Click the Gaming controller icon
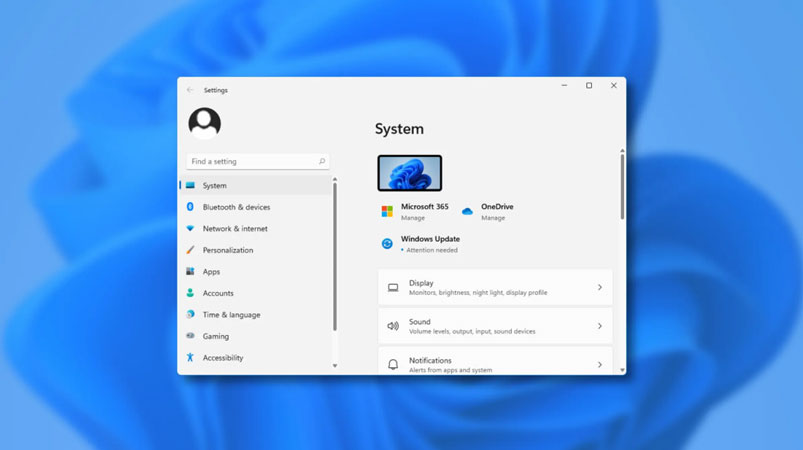 coord(190,336)
